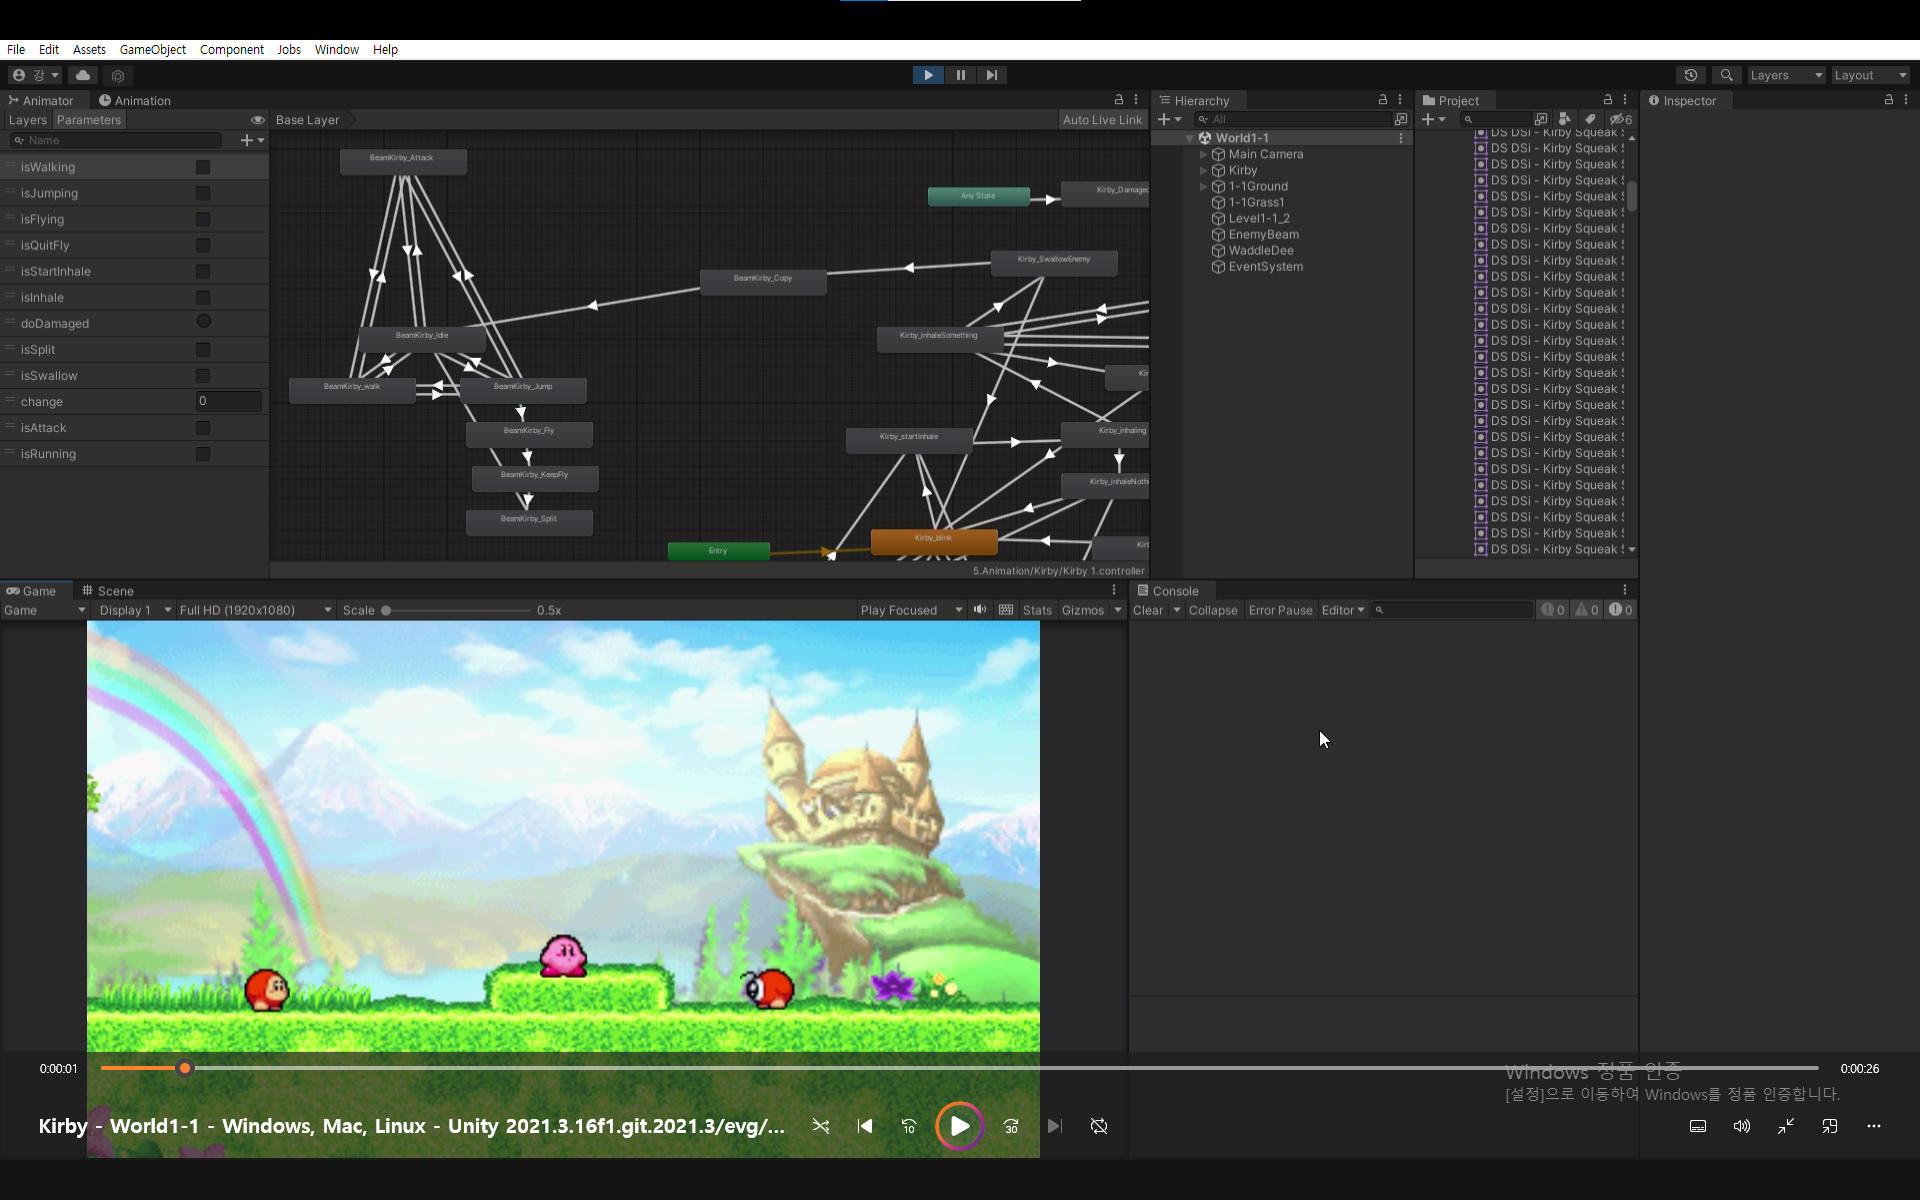Expand the Kirby object in Hierarchy
The width and height of the screenshot is (1920, 1200).
tap(1203, 170)
